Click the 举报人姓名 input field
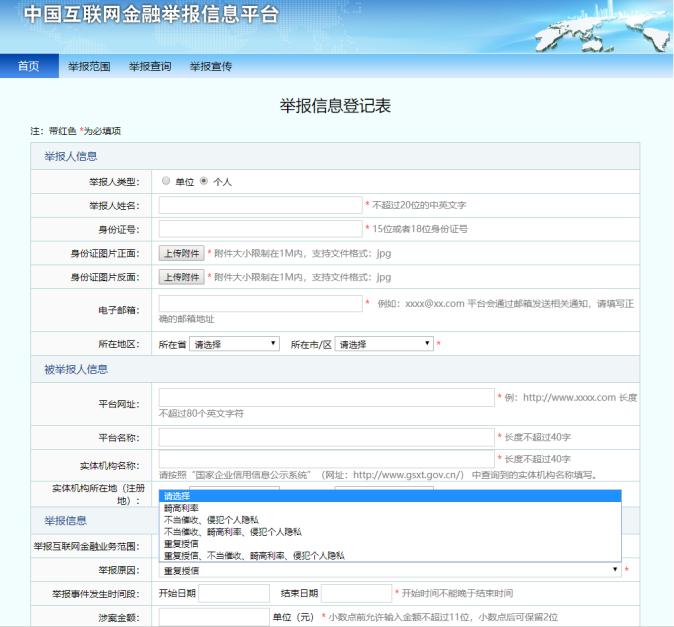674x627 pixels. (260, 205)
